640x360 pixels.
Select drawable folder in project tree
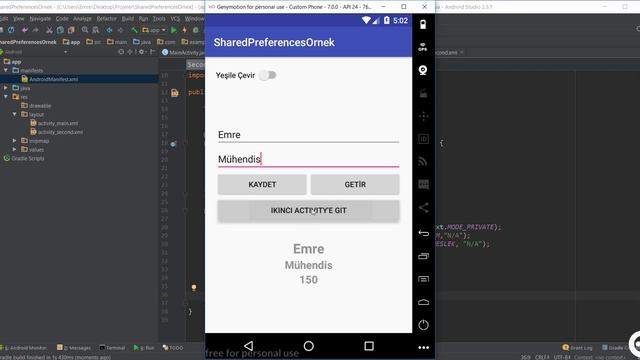[40, 106]
